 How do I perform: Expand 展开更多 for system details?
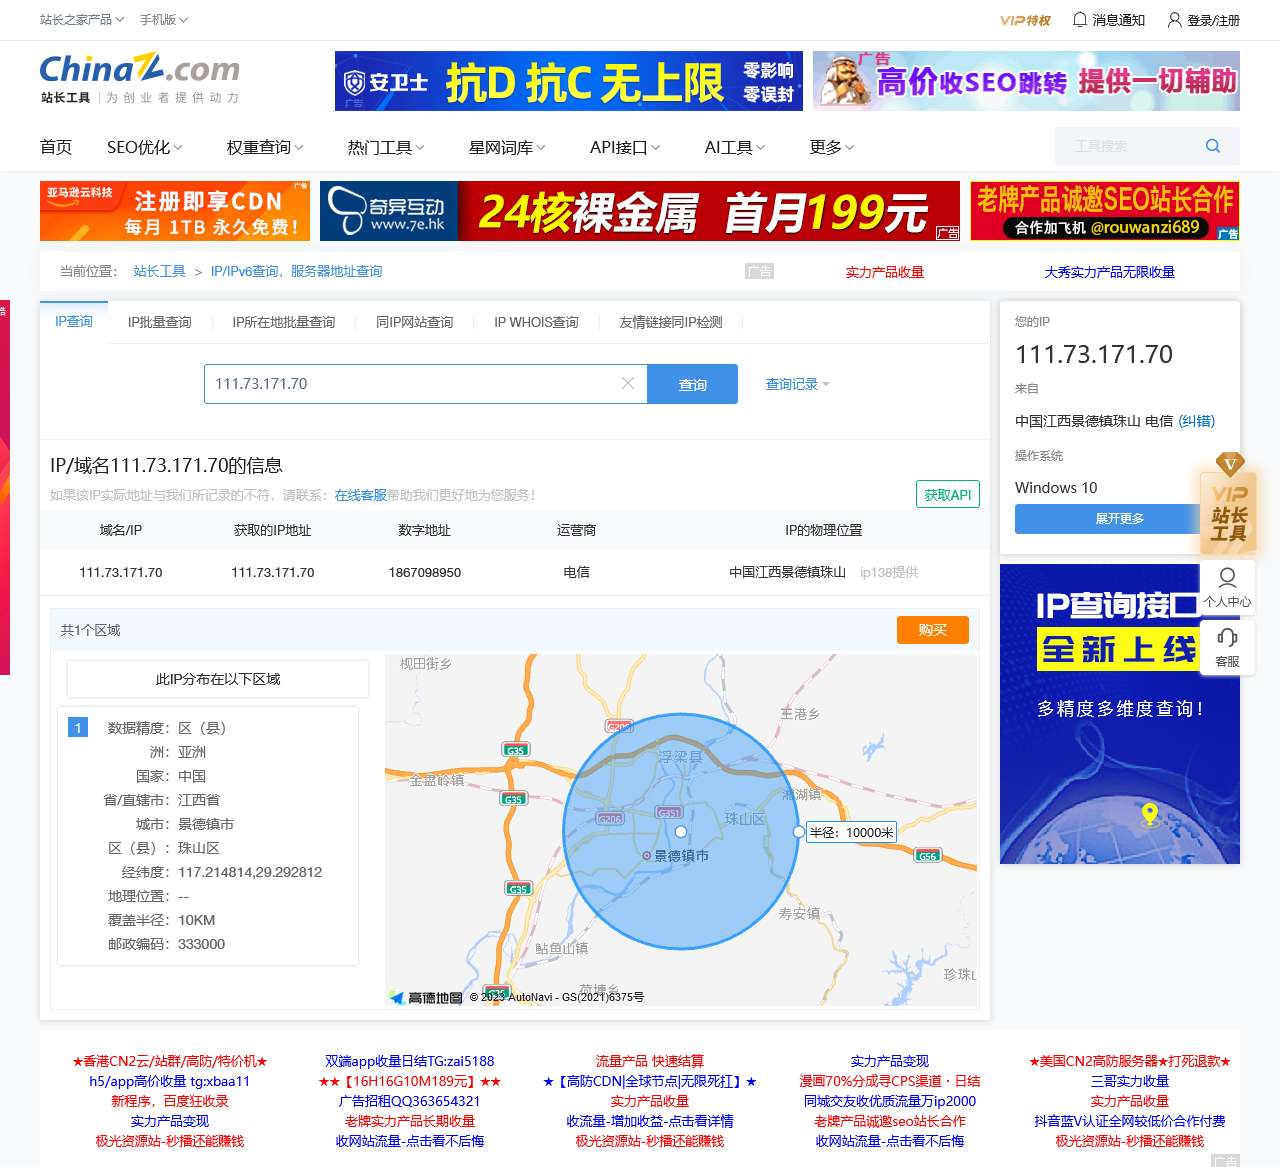pyautogui.click(x=1107, y=519)
